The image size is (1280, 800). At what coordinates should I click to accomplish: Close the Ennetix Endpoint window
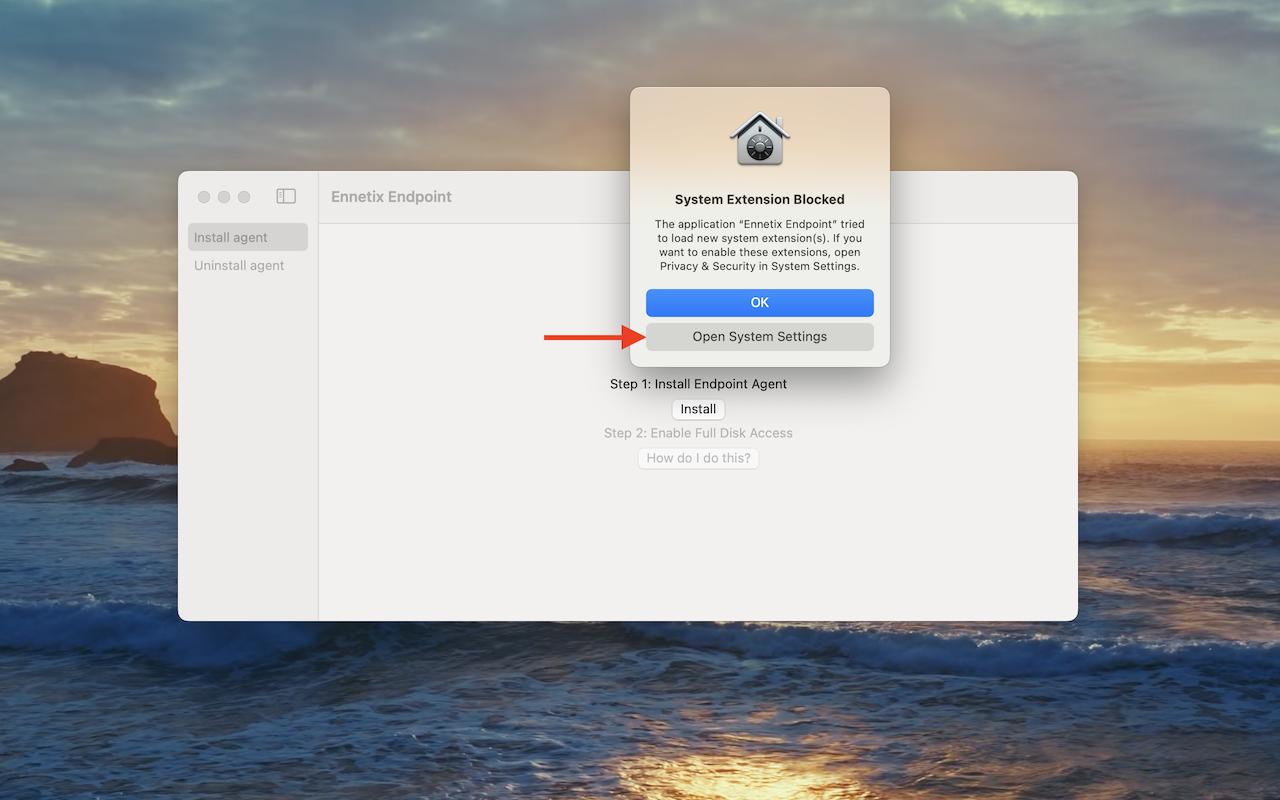pyautogui.click(x=204, y=197)
